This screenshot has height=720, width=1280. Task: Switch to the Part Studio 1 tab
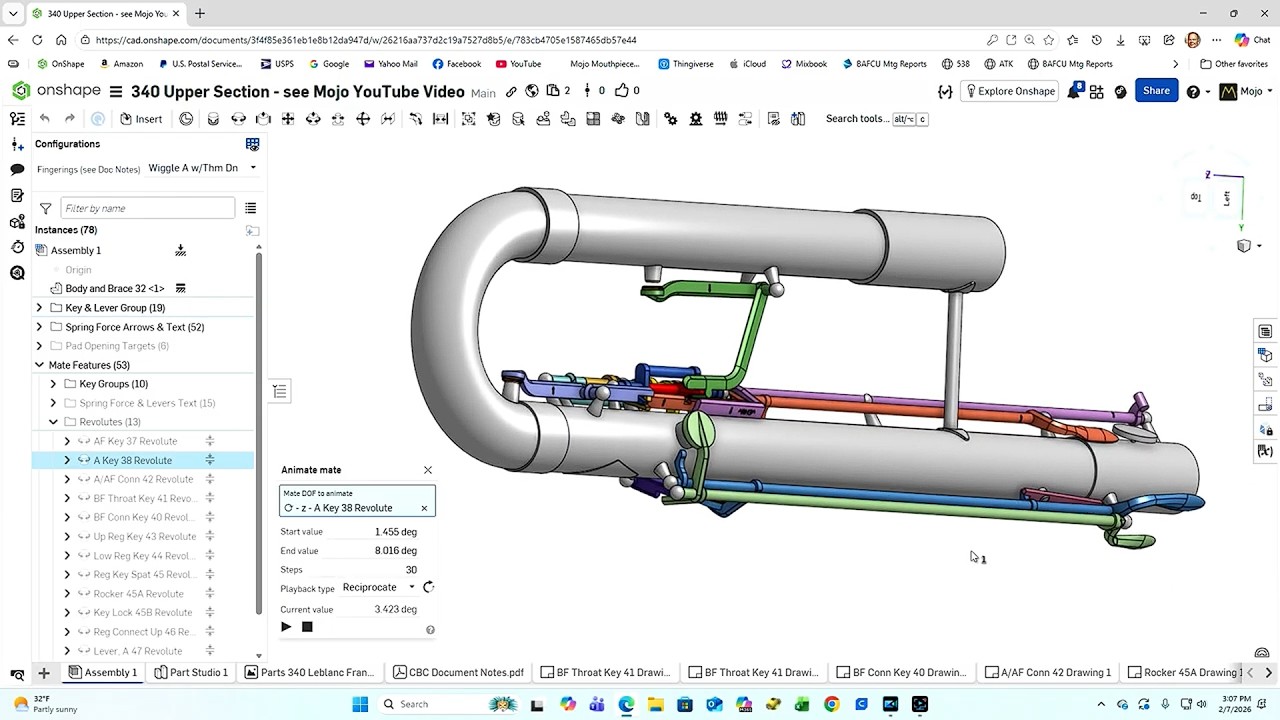pos(191,672)
